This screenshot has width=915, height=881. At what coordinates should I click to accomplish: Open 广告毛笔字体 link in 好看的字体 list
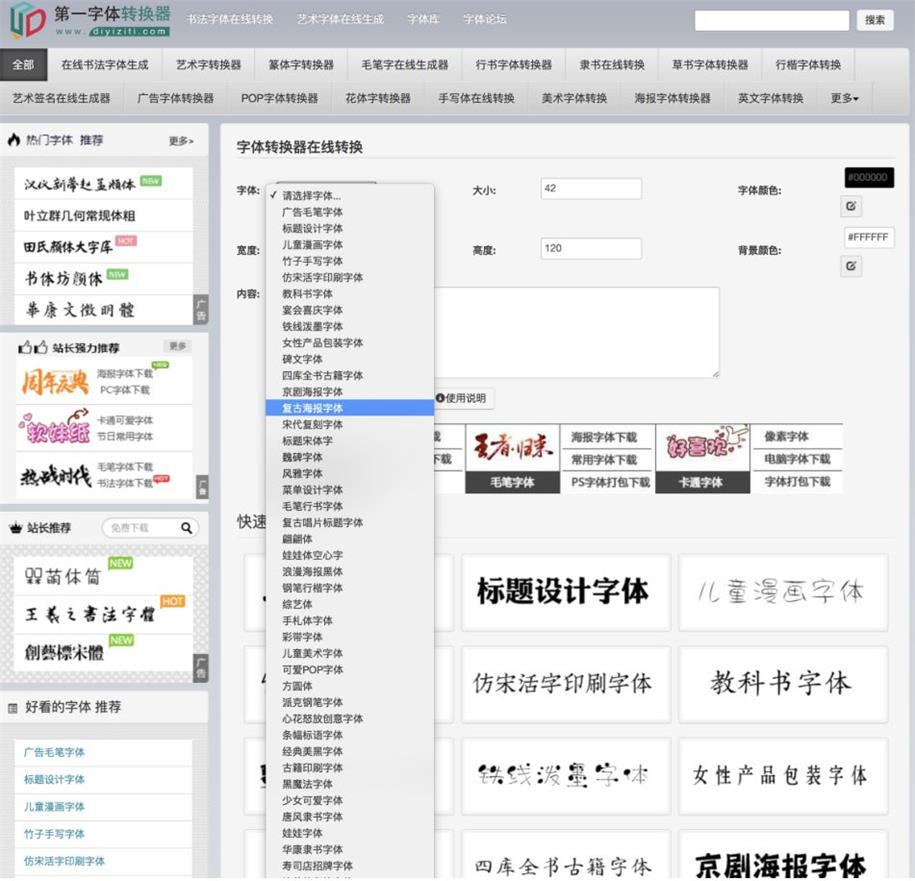click(54, 753)
